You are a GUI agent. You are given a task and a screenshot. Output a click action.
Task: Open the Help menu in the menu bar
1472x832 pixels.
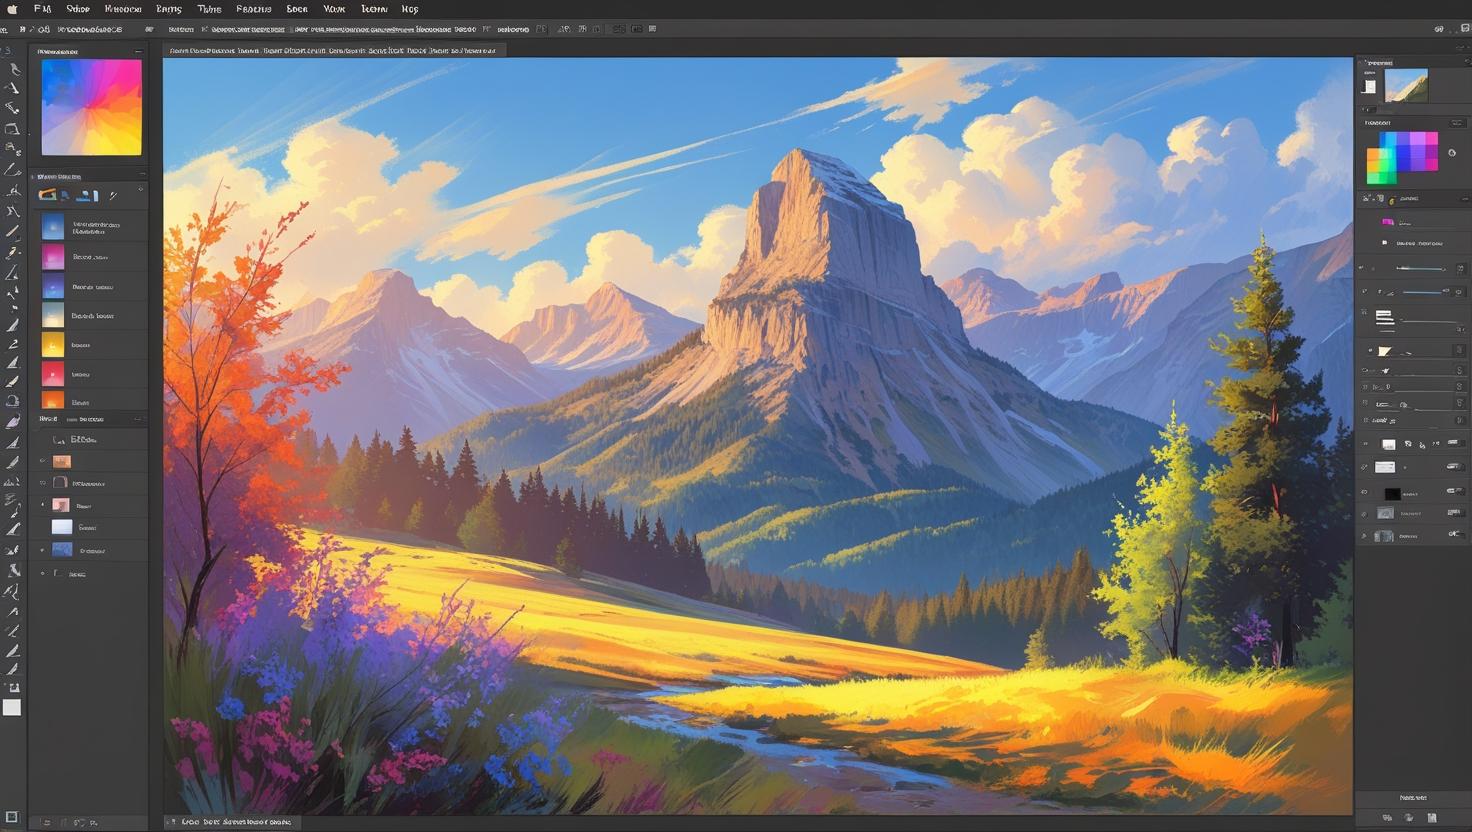410,8
